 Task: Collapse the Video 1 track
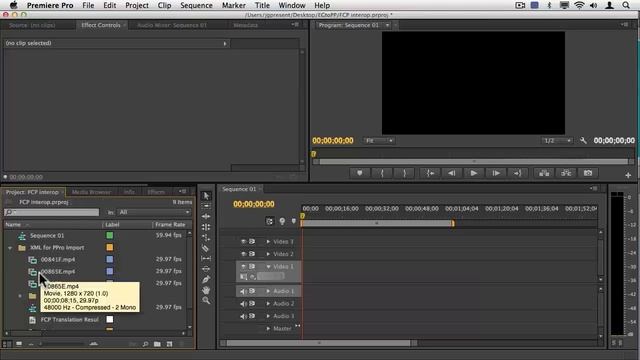pos(268,267)
